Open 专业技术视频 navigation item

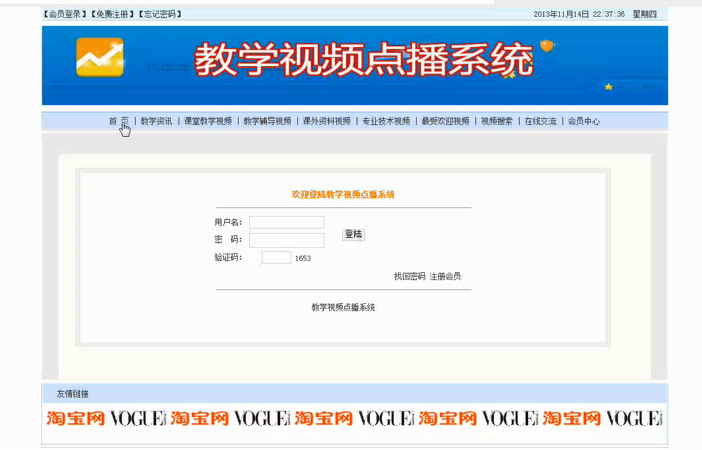(x=386, y=121)
